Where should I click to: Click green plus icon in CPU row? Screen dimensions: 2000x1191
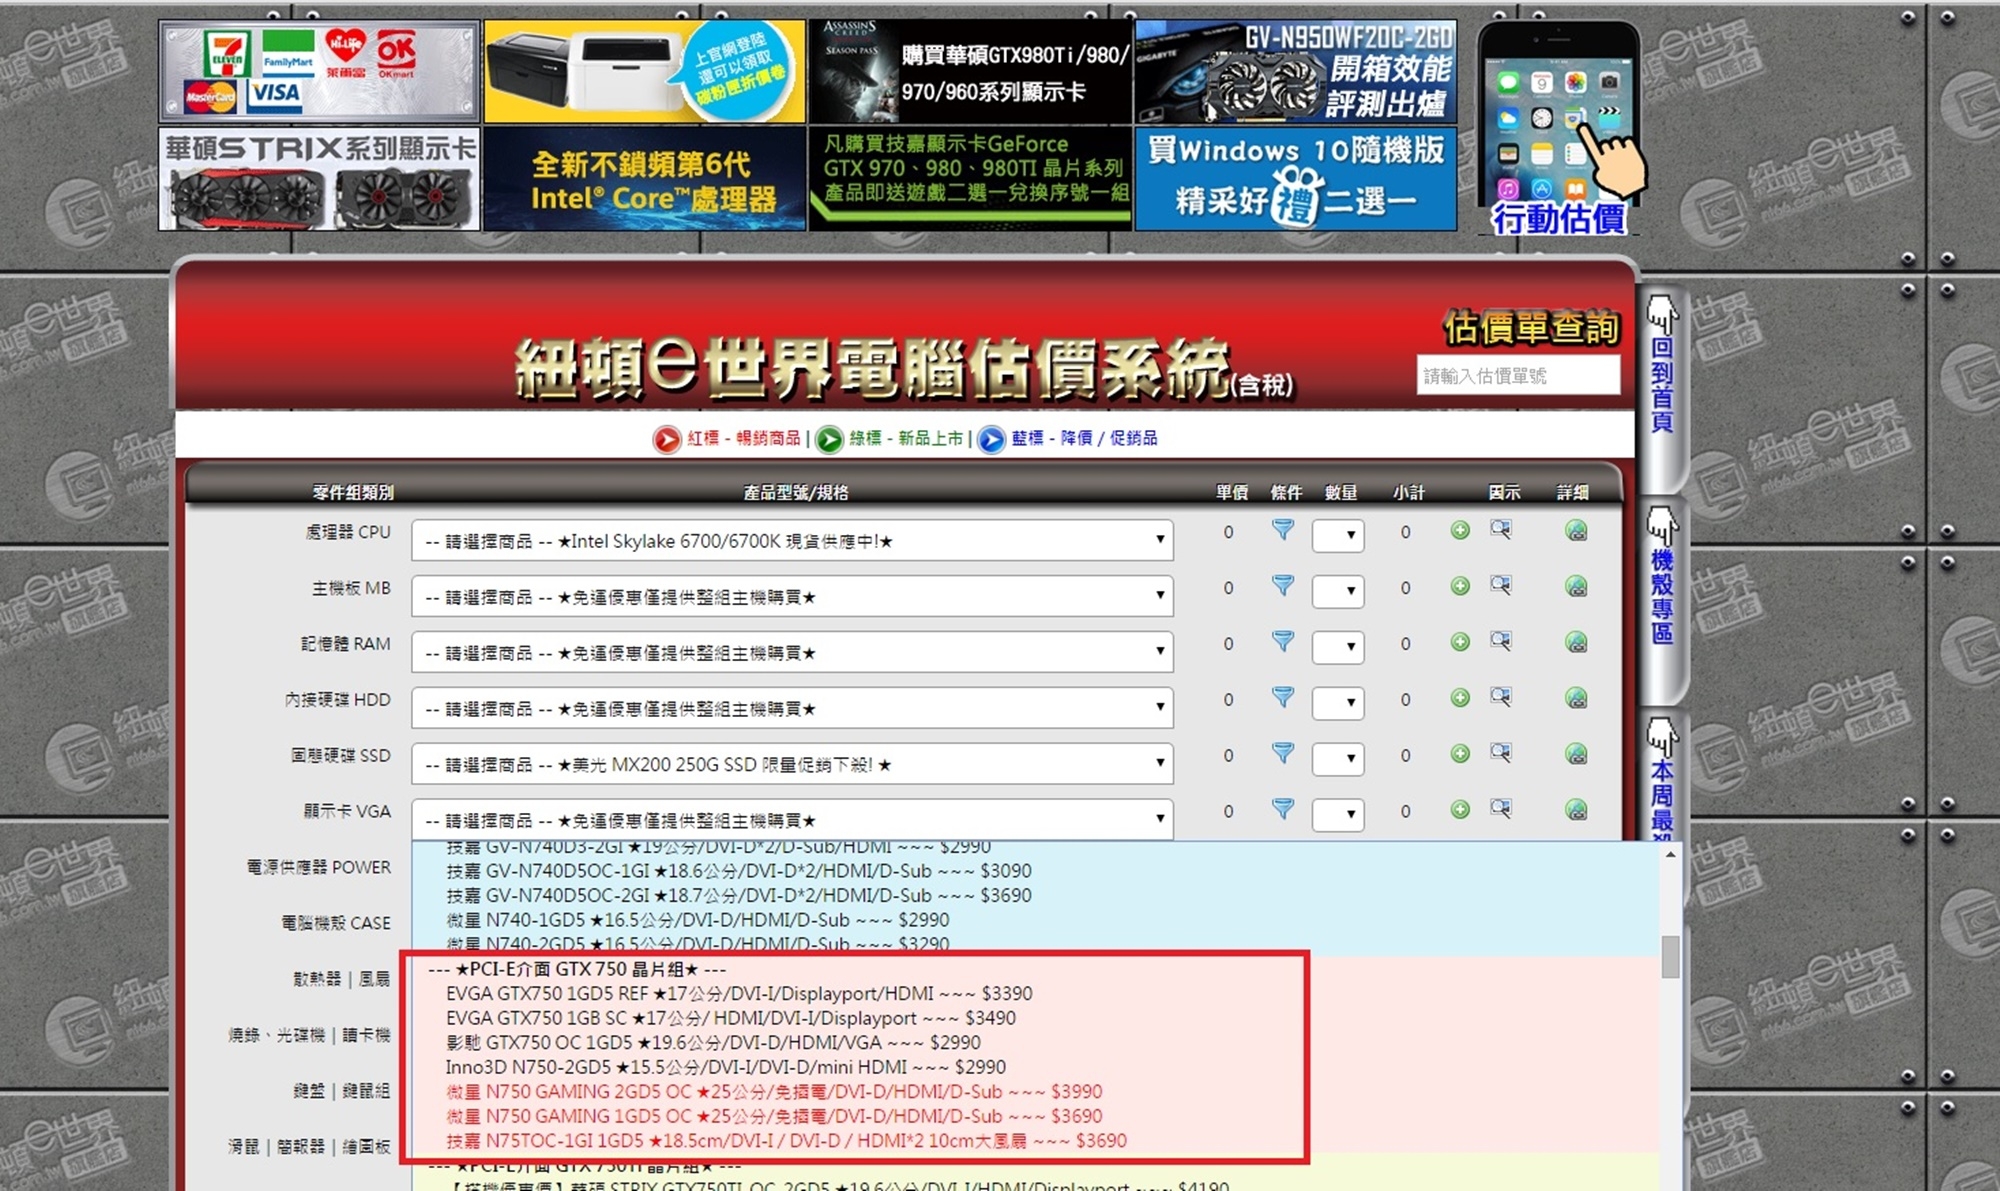1460,531
